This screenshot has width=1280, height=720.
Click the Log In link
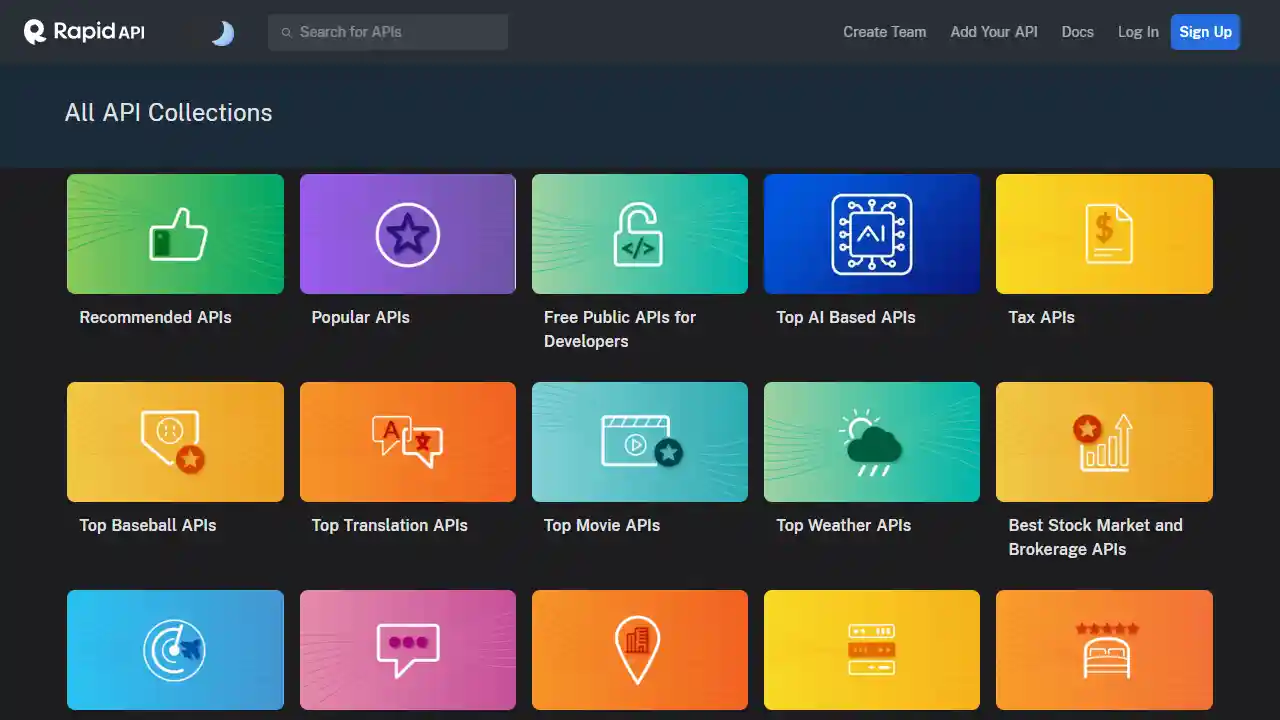pyautogui.click(x=1137, y=31)
